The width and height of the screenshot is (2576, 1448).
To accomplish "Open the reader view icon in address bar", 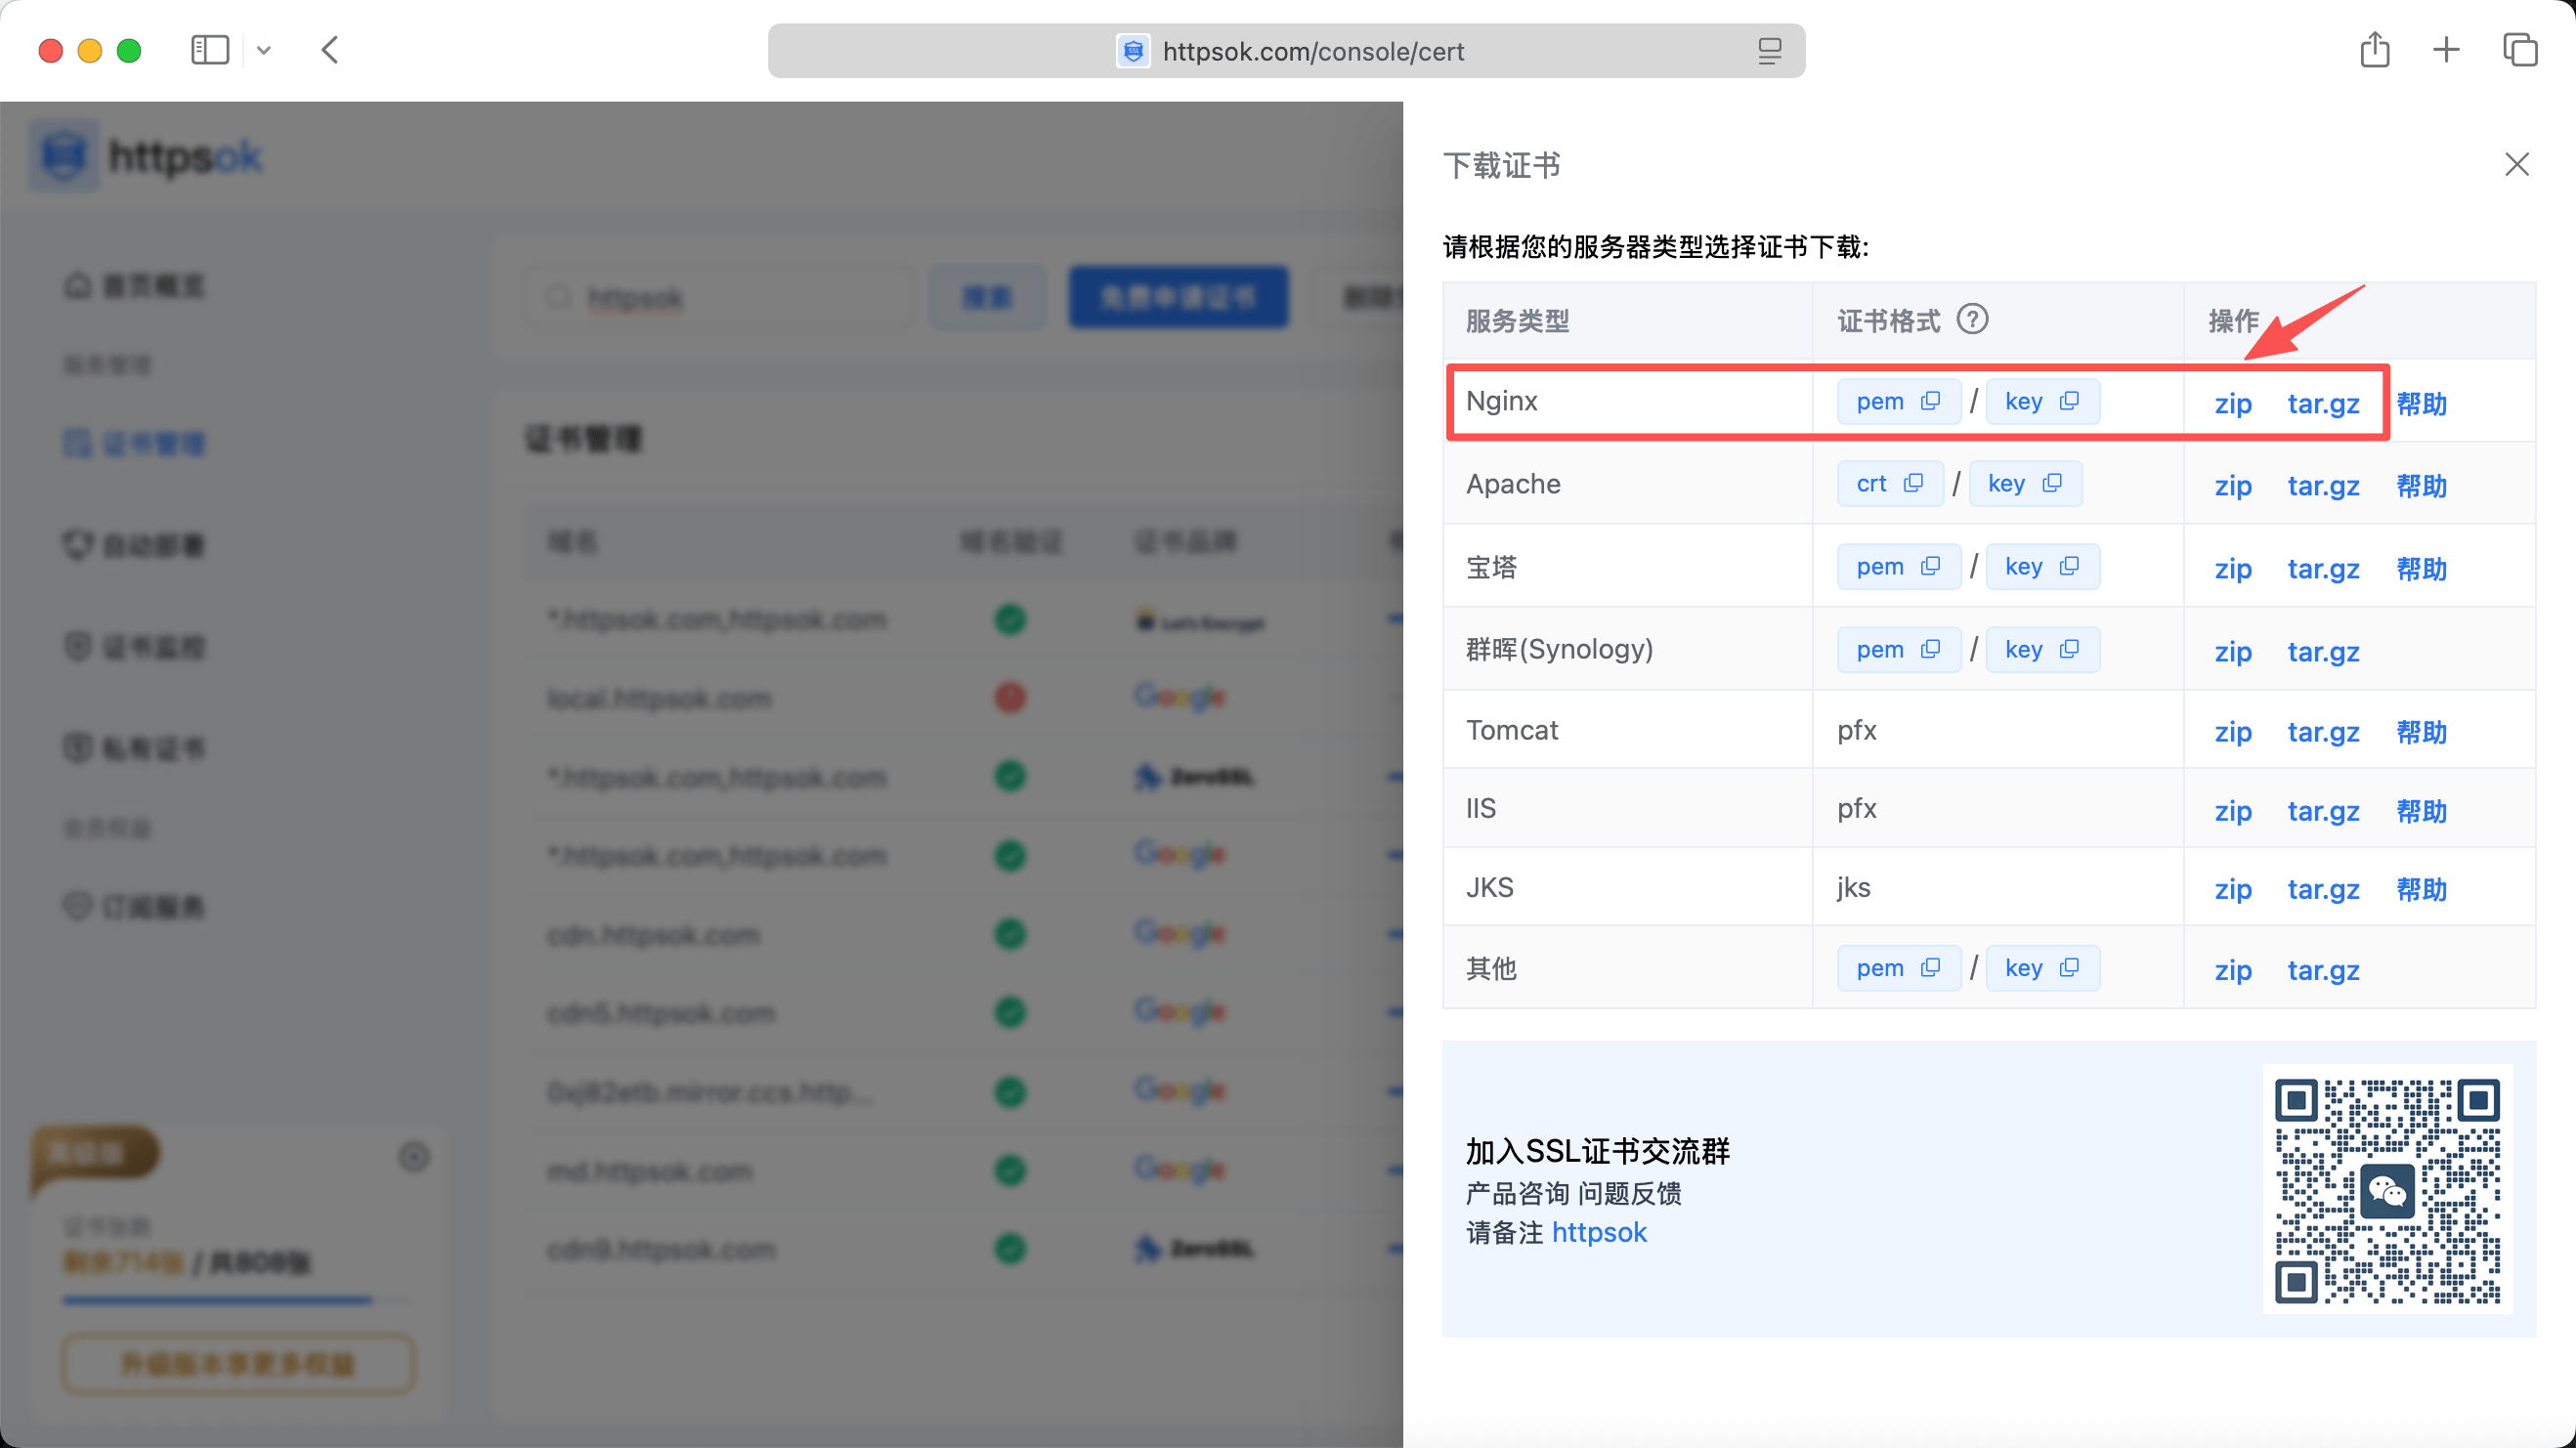I will tap(1769, 51).
